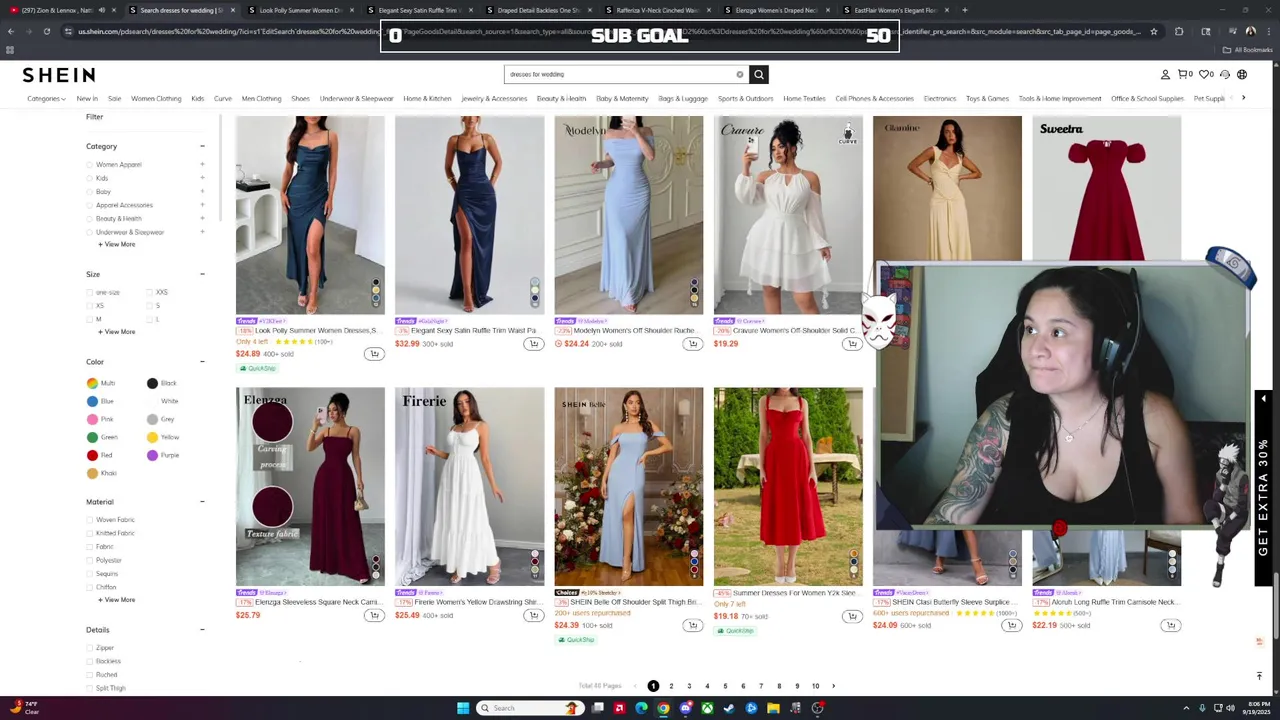Check the Woven Fabric material filter
Viewport: 1280px width, 720px height.
pyautogui.click(x=90, y=520)
